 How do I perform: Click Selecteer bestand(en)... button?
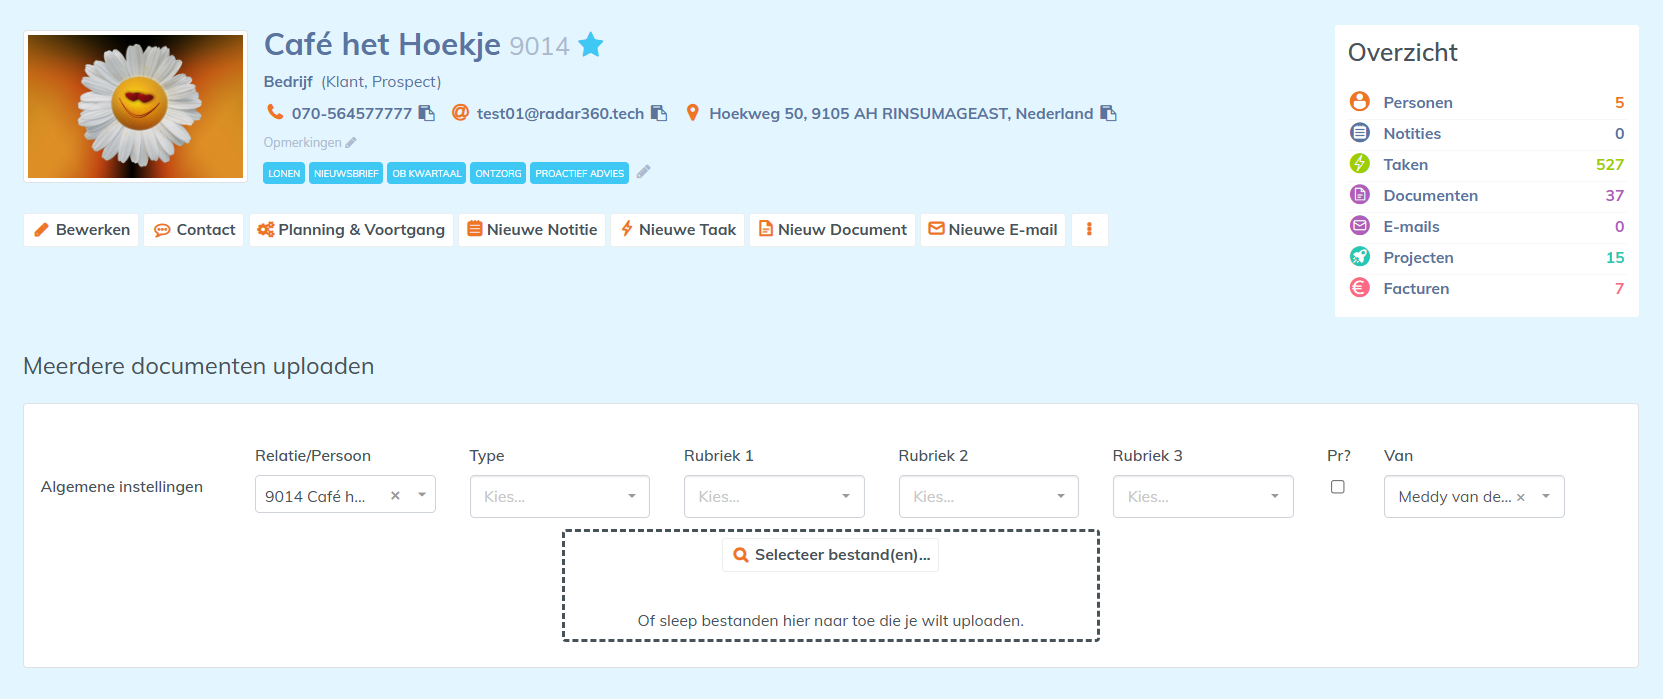(830, 555)
